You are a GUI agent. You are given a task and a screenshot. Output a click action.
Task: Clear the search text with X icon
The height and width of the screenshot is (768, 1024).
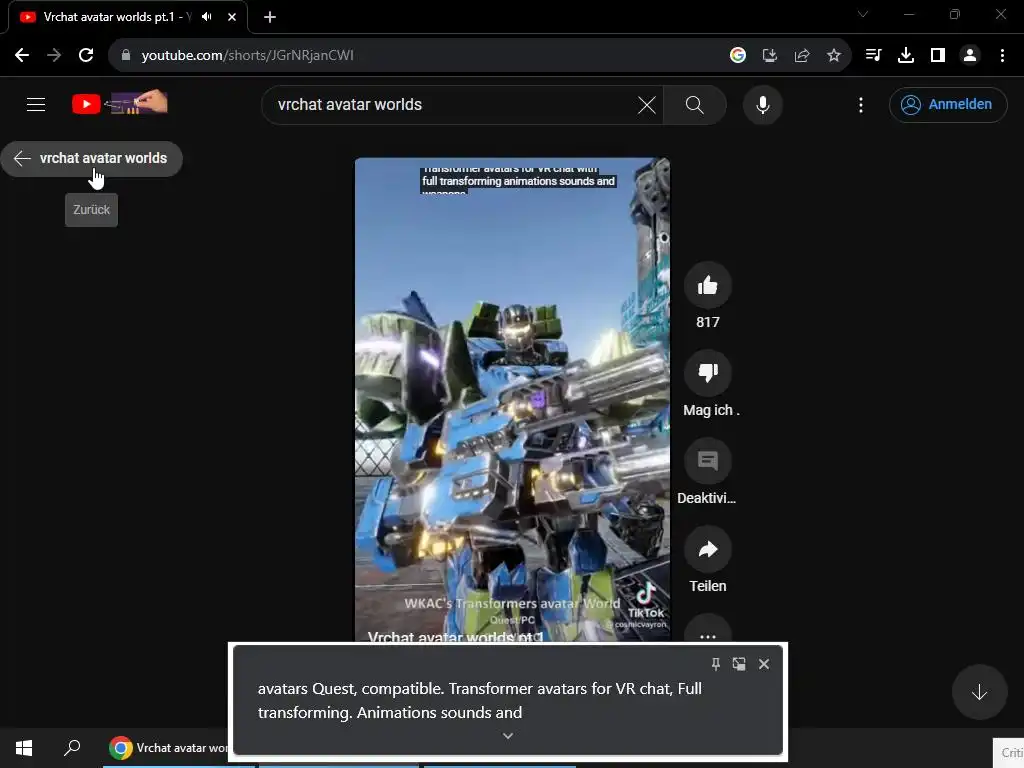pyautogui.click(x=646, y=105)
